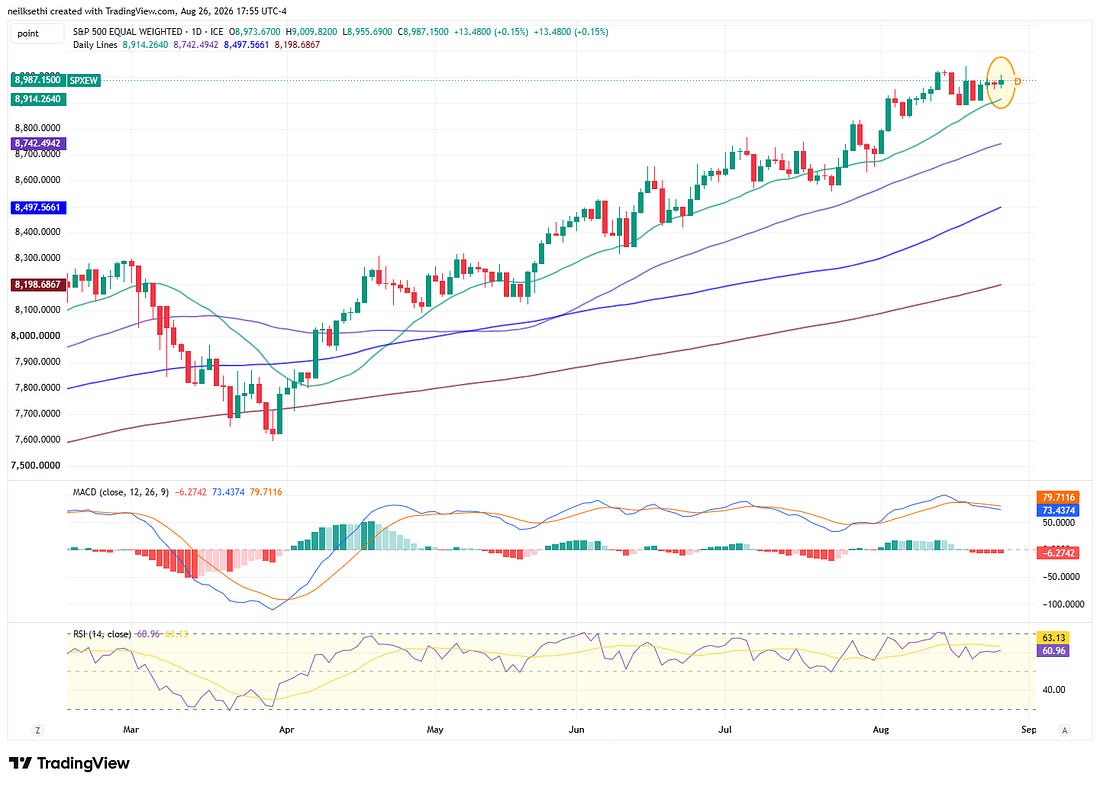The width and height of the screenshot is (1100, 786).
Task: Click the 8,100.0000 price scale tick
Action: click(37, 310)
